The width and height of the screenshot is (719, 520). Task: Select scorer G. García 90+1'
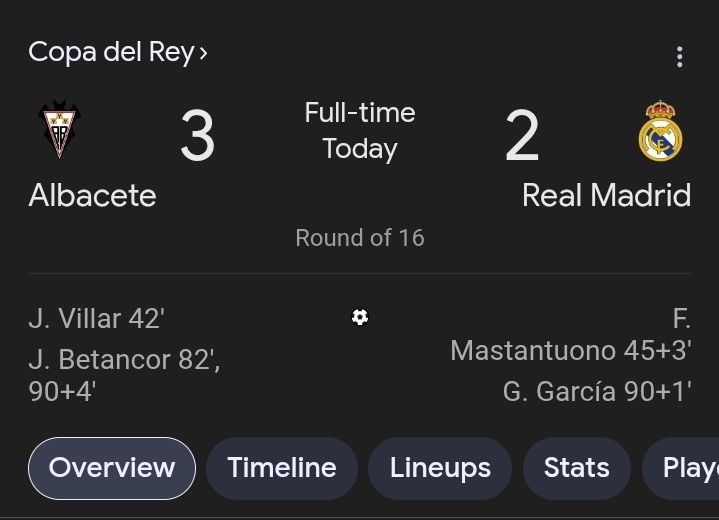[x=597, y=391]
